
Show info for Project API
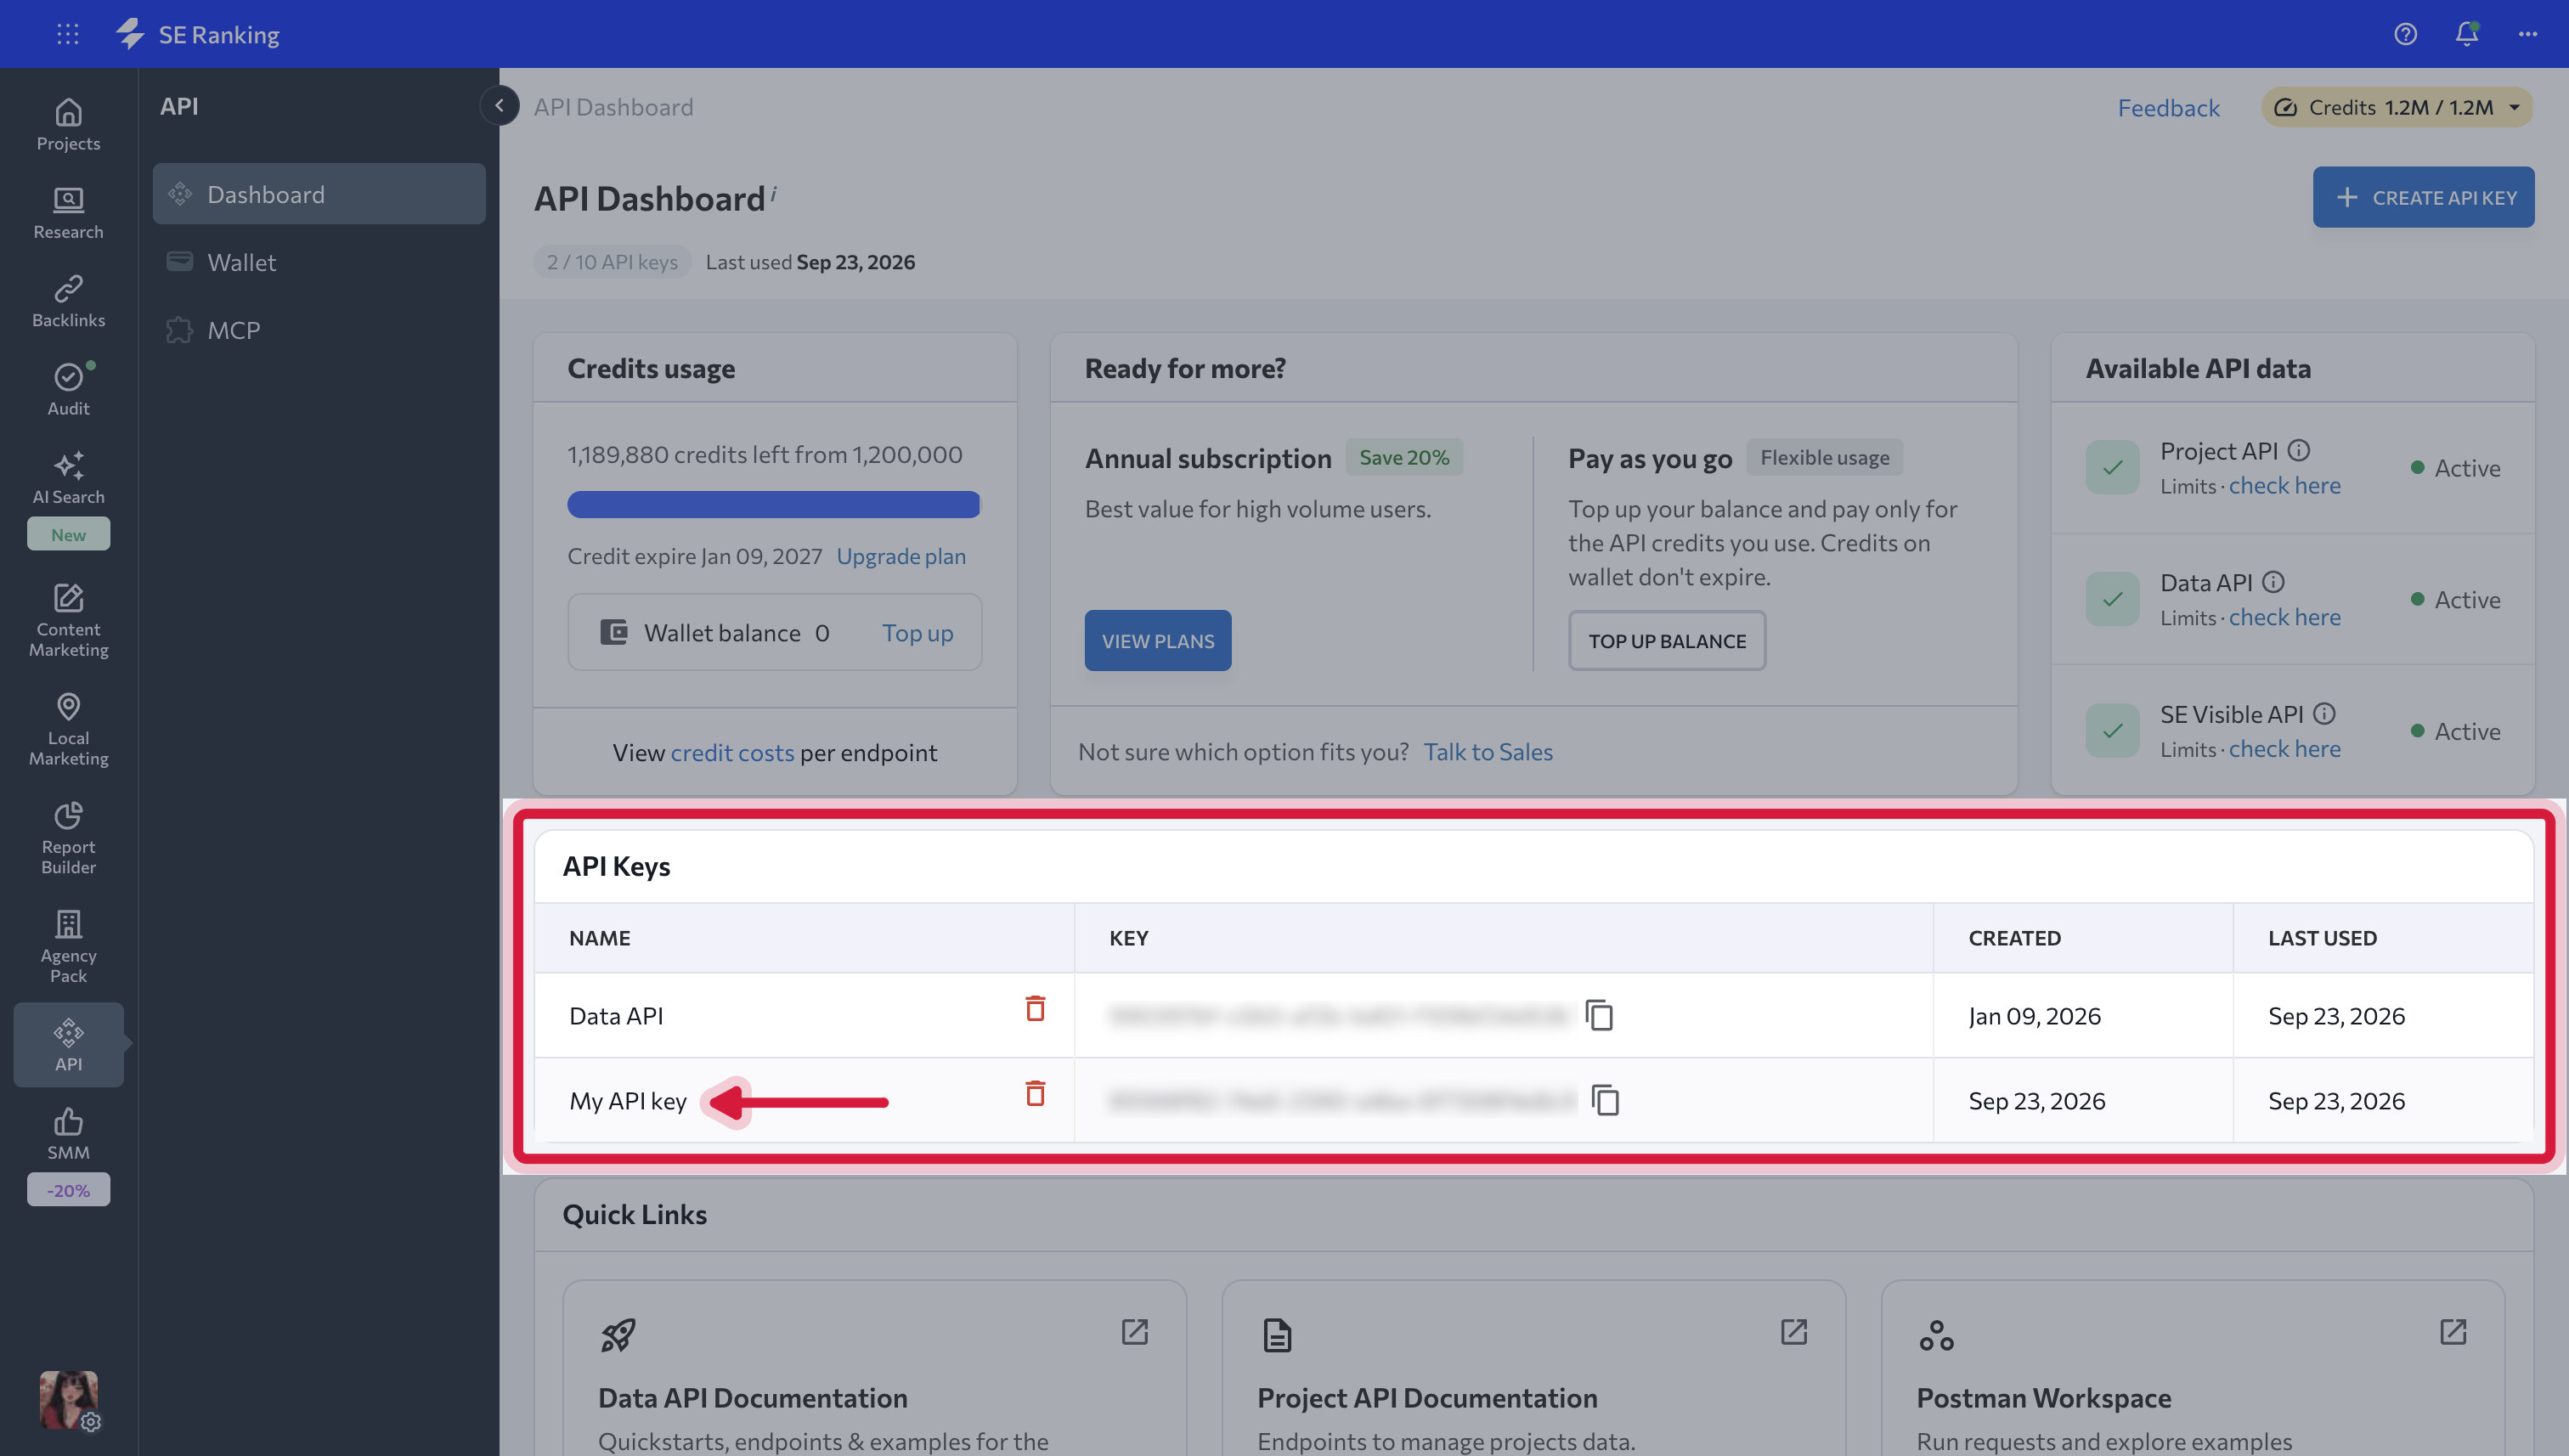click(2299, 450)
